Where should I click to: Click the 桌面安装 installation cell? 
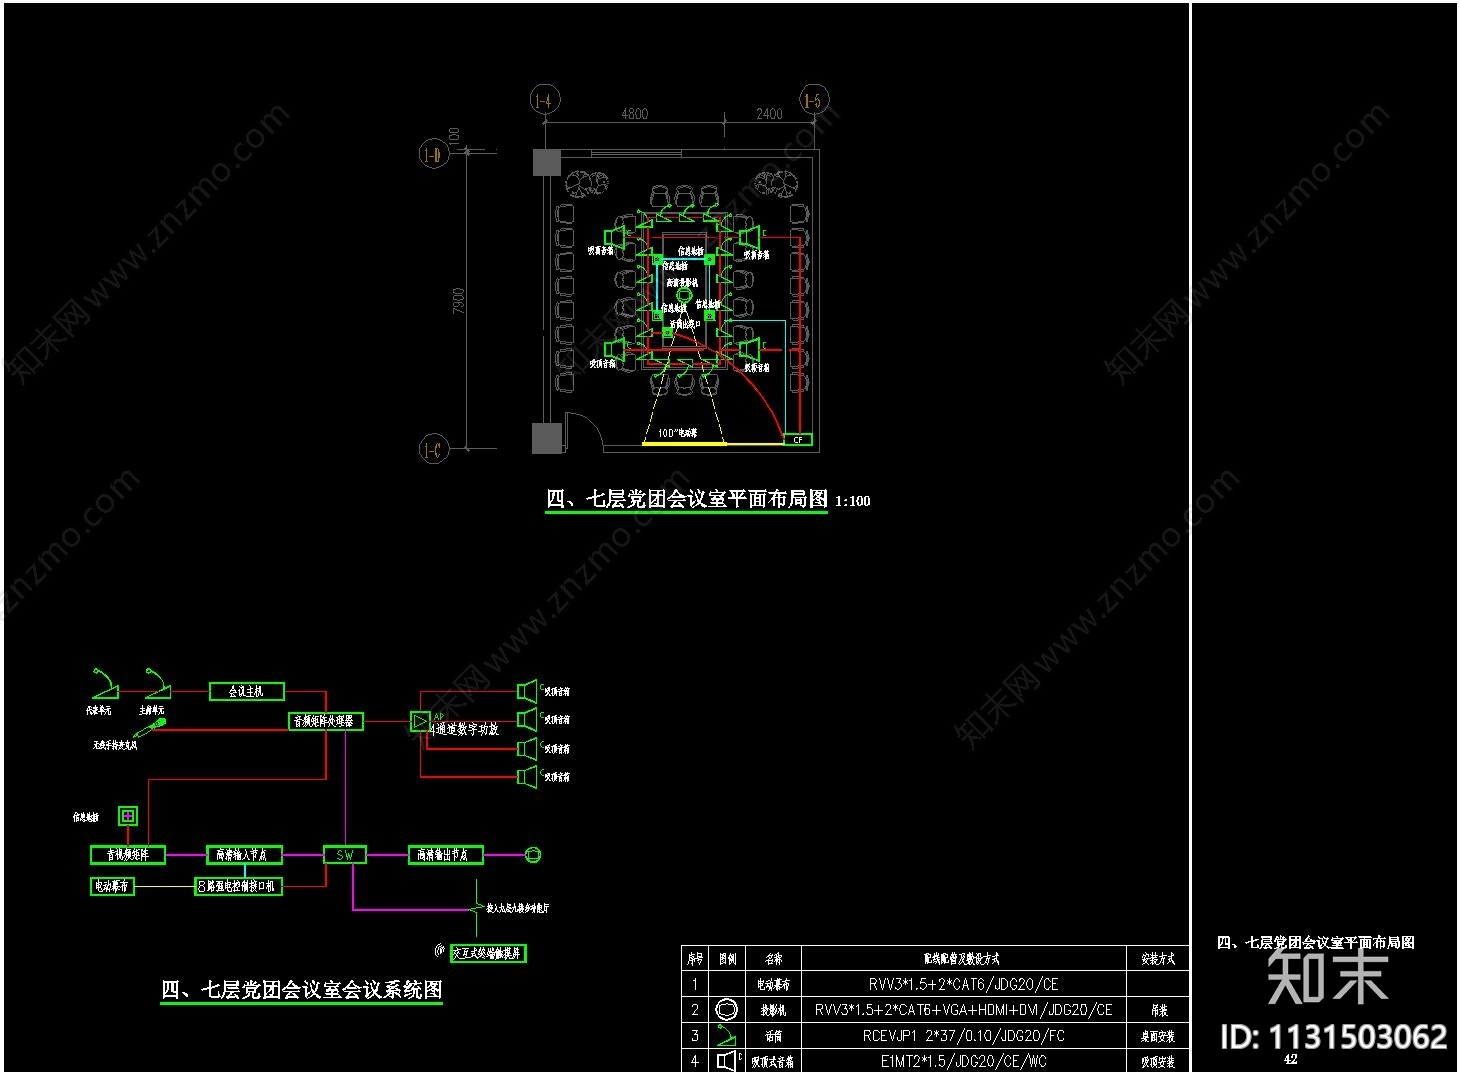pos(1158,1036)
